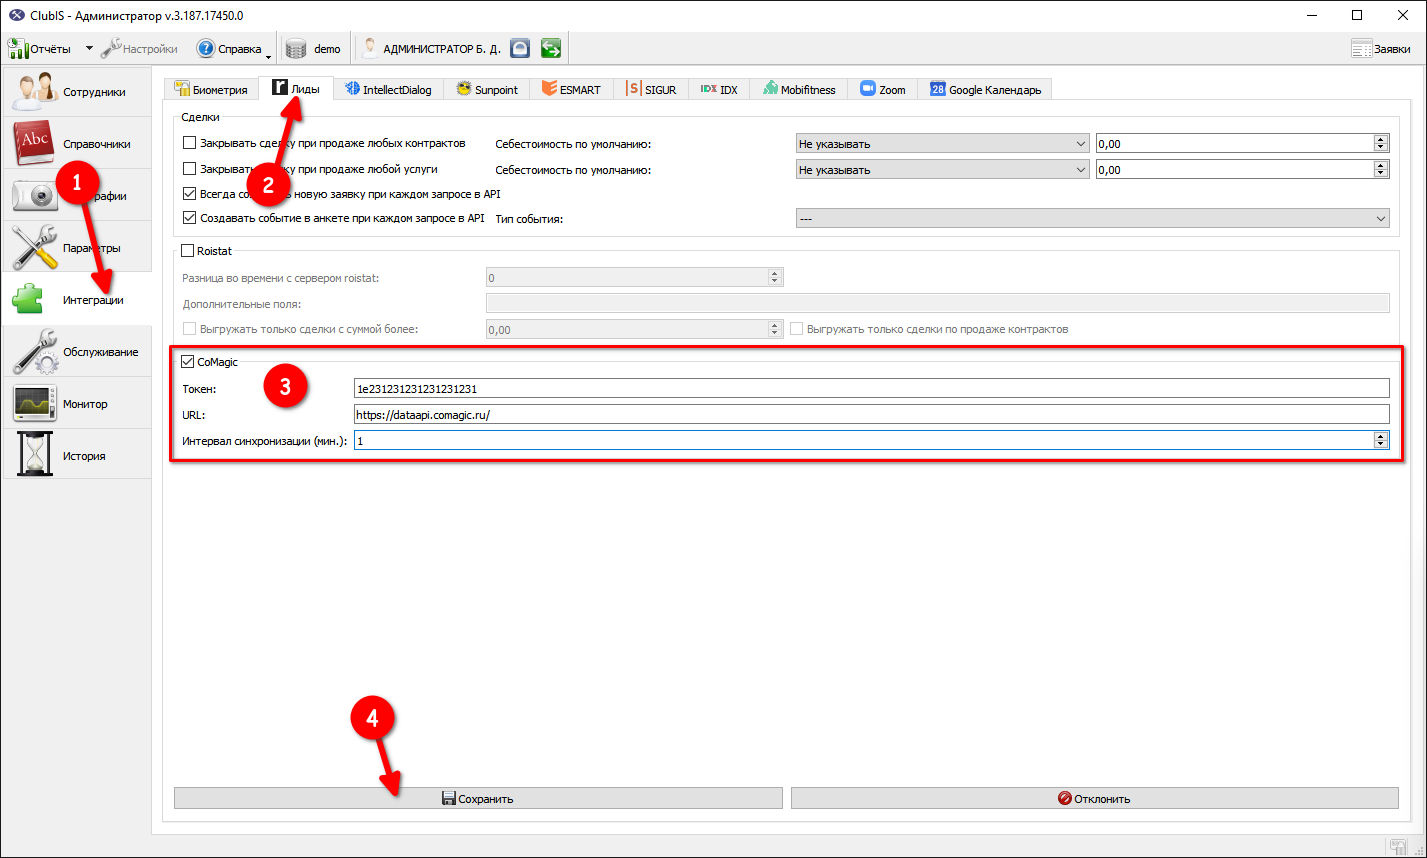Enable the Roistat checkbox
This screenshot has height=858, width=1427.
click(188, 251)
